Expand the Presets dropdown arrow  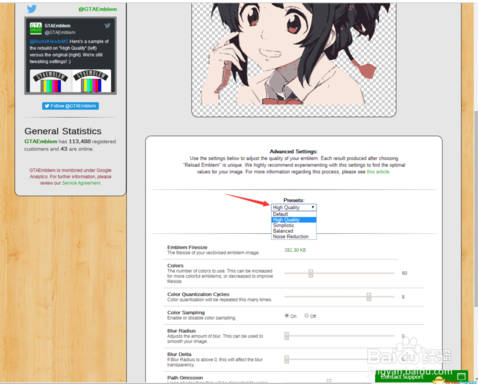(x=313, y=207)
